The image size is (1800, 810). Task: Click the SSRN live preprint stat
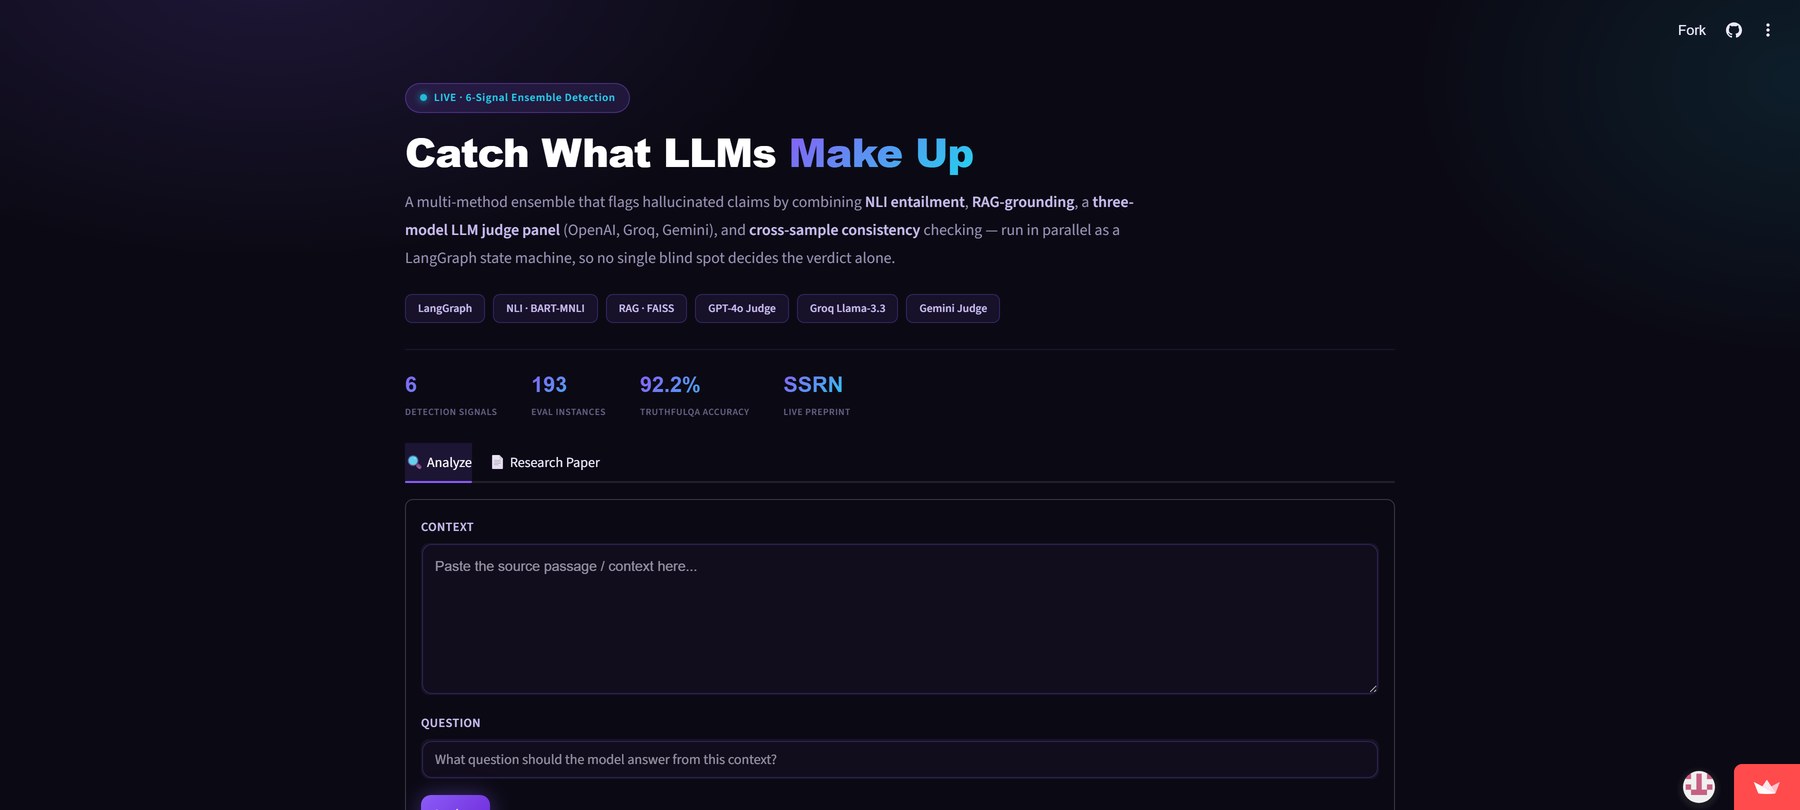pyautogui.click(x=817, y=395)
